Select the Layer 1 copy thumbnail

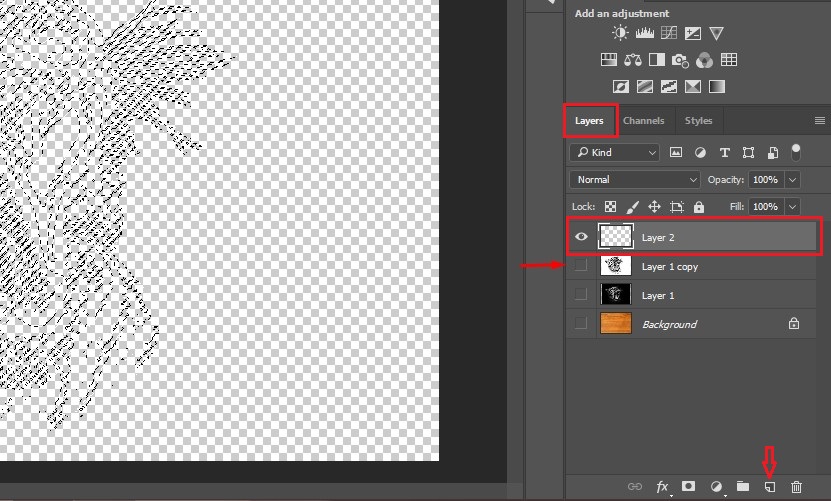pos(616,265)
